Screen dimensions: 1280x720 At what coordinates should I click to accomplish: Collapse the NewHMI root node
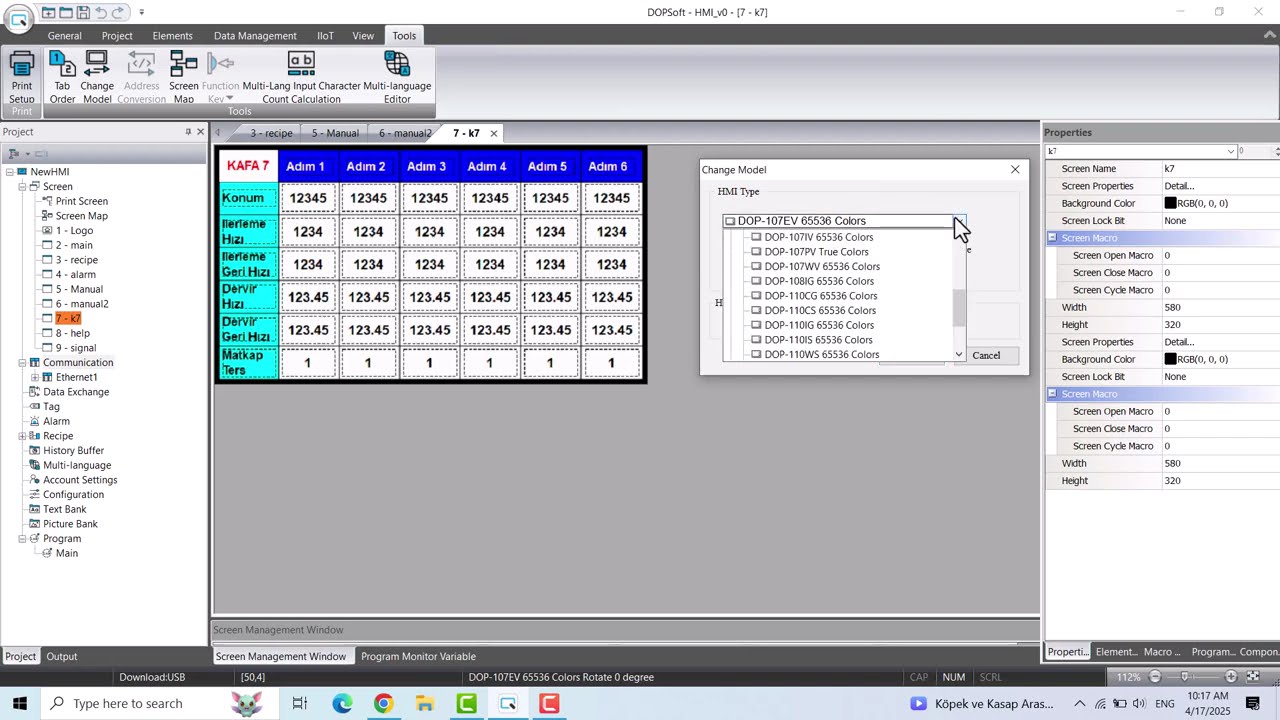9,172
